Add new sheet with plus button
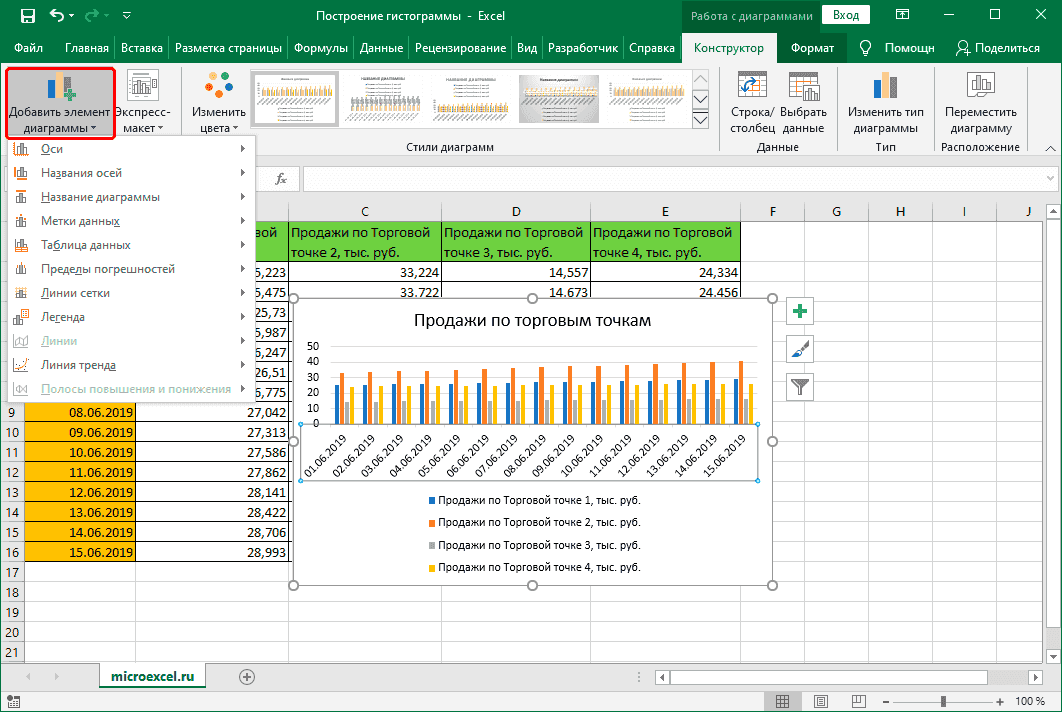Viewport: 1062px width, 712px height. pyautogui.click(x=247, y=677)
